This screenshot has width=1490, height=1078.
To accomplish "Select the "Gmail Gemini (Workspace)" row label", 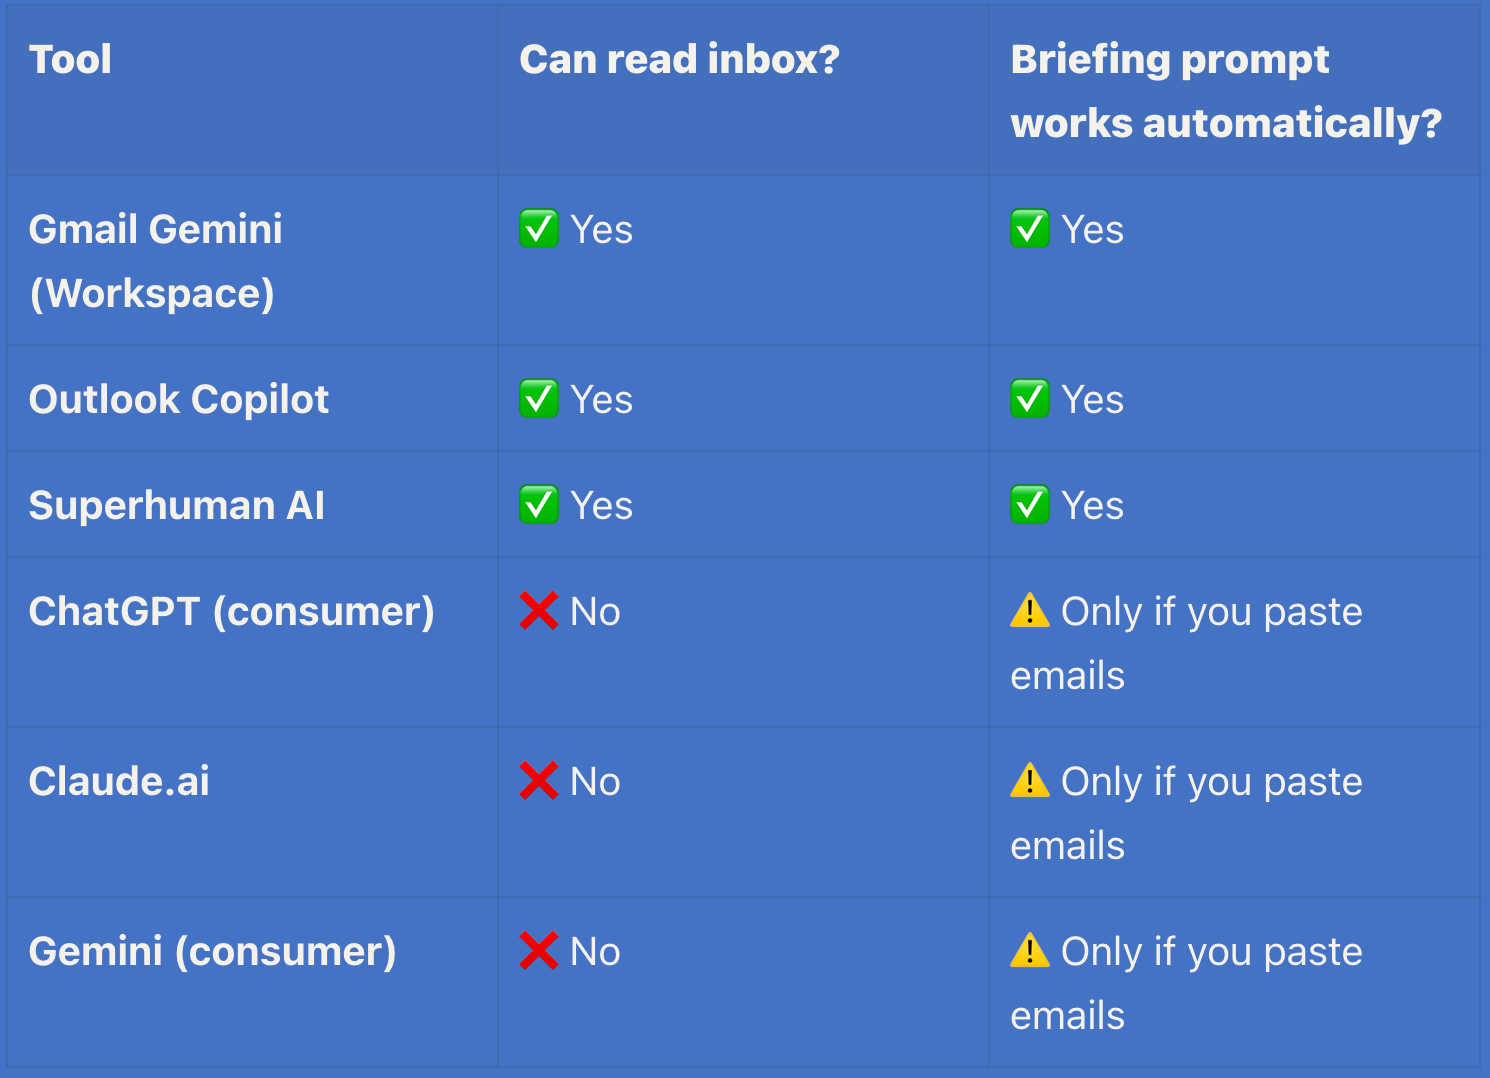I will (x=155, y=261).
